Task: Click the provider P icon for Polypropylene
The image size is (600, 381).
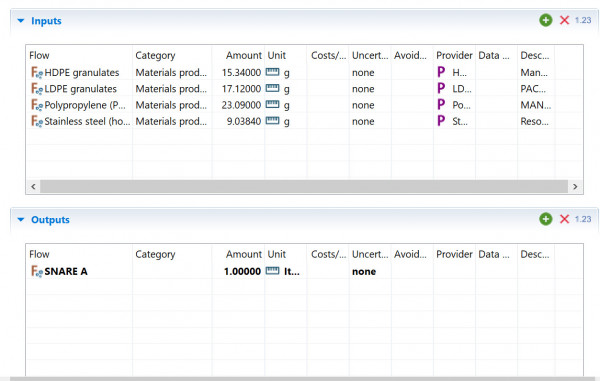Action: point(441,104)
